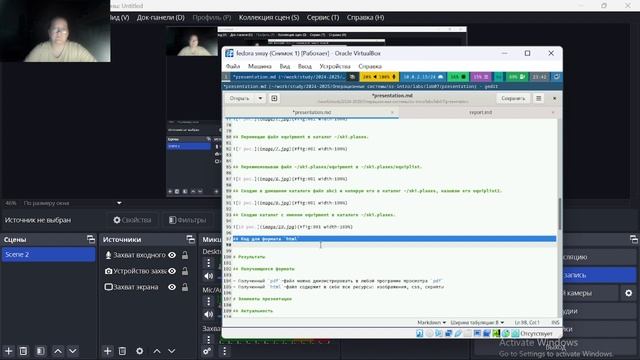Open Desktop audio channel options dots
Viewport: 640px width, 360px height.
[x=209, y=263]
